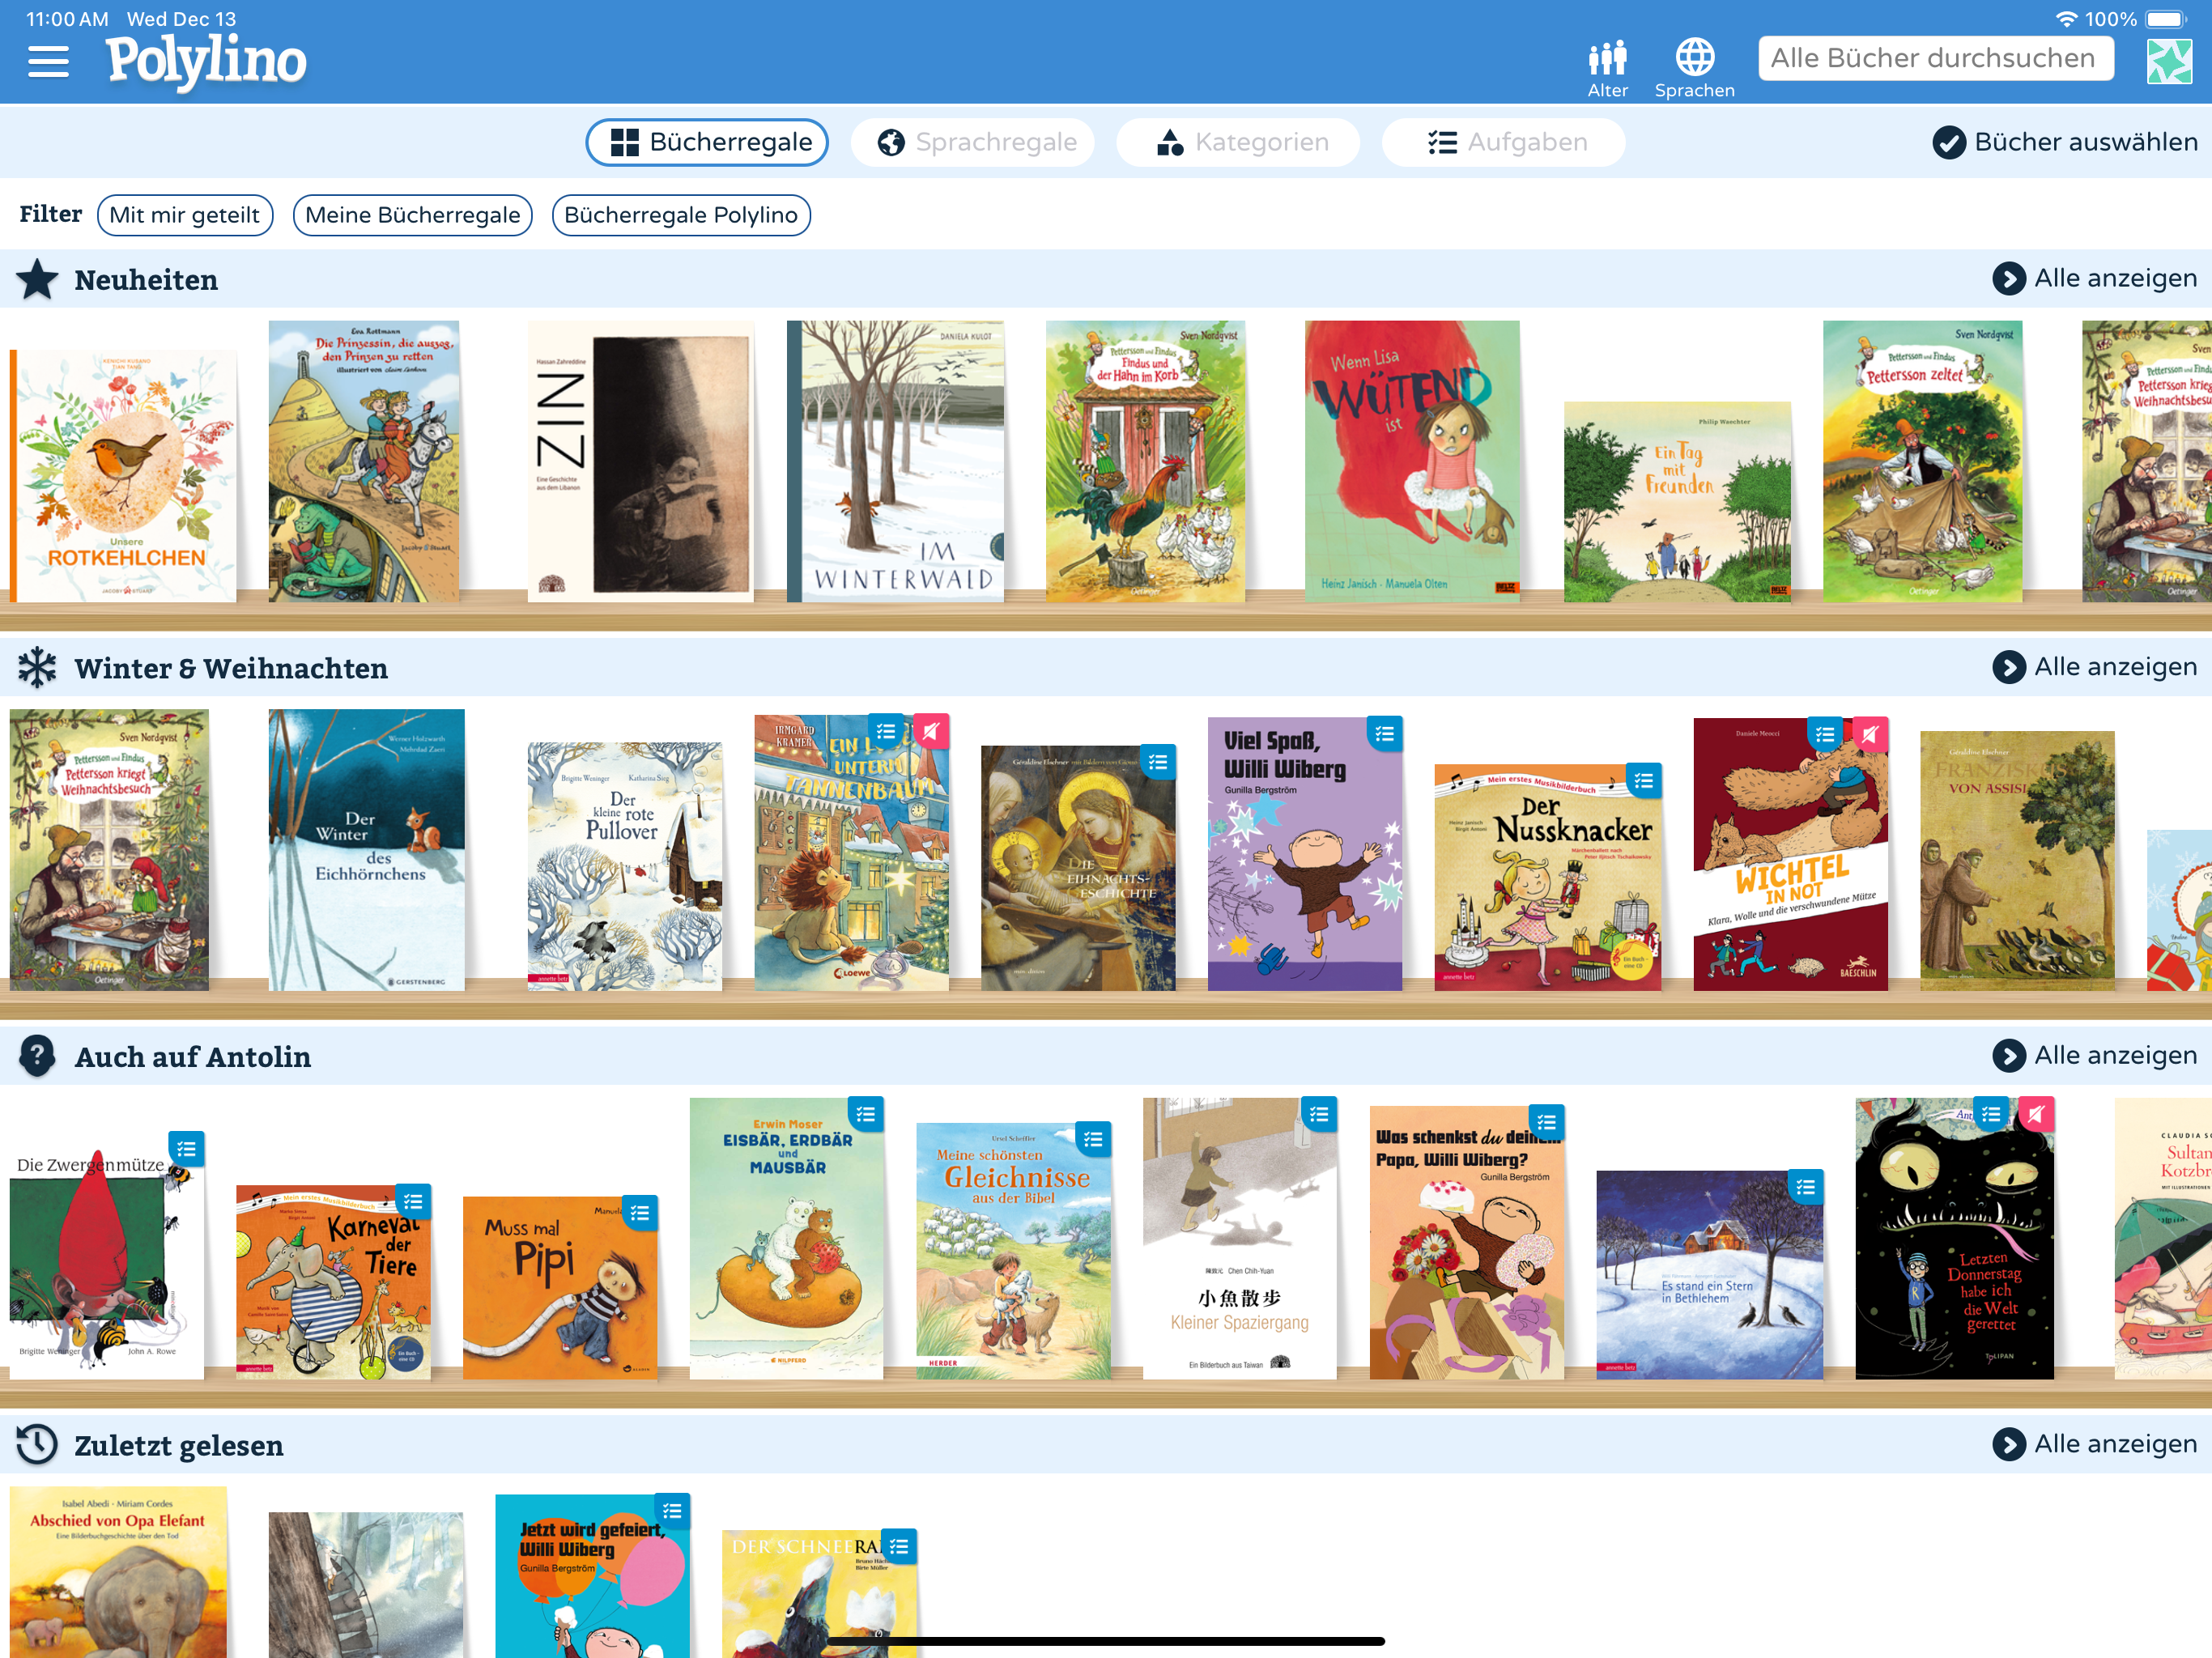
Task: Tap the 11:00 AM clock in status bar
Action: coord(67,19)
